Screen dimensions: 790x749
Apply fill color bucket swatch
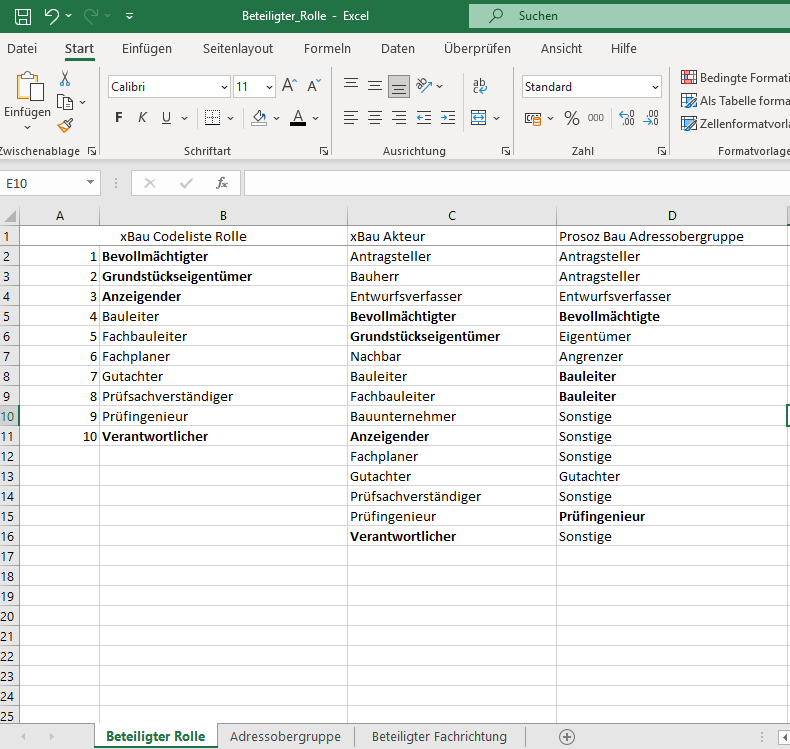259,118
